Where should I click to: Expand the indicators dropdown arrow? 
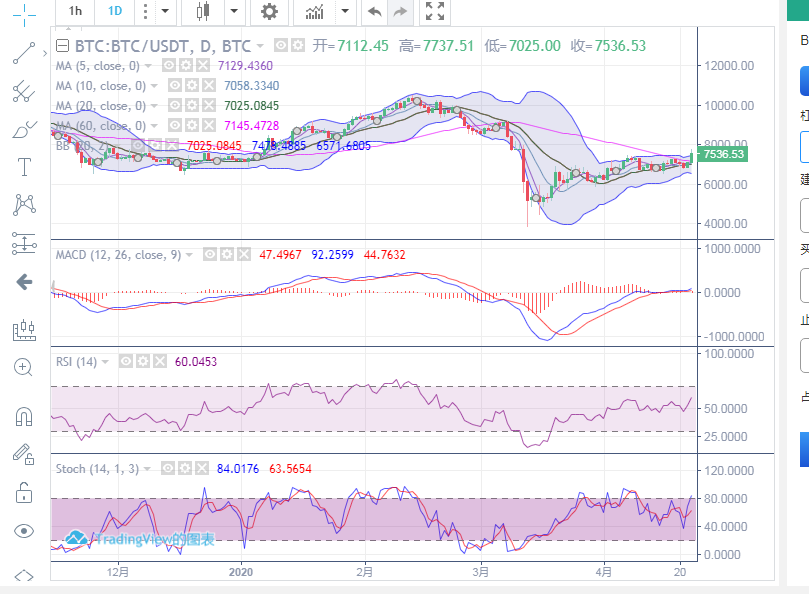pos(346,11)
